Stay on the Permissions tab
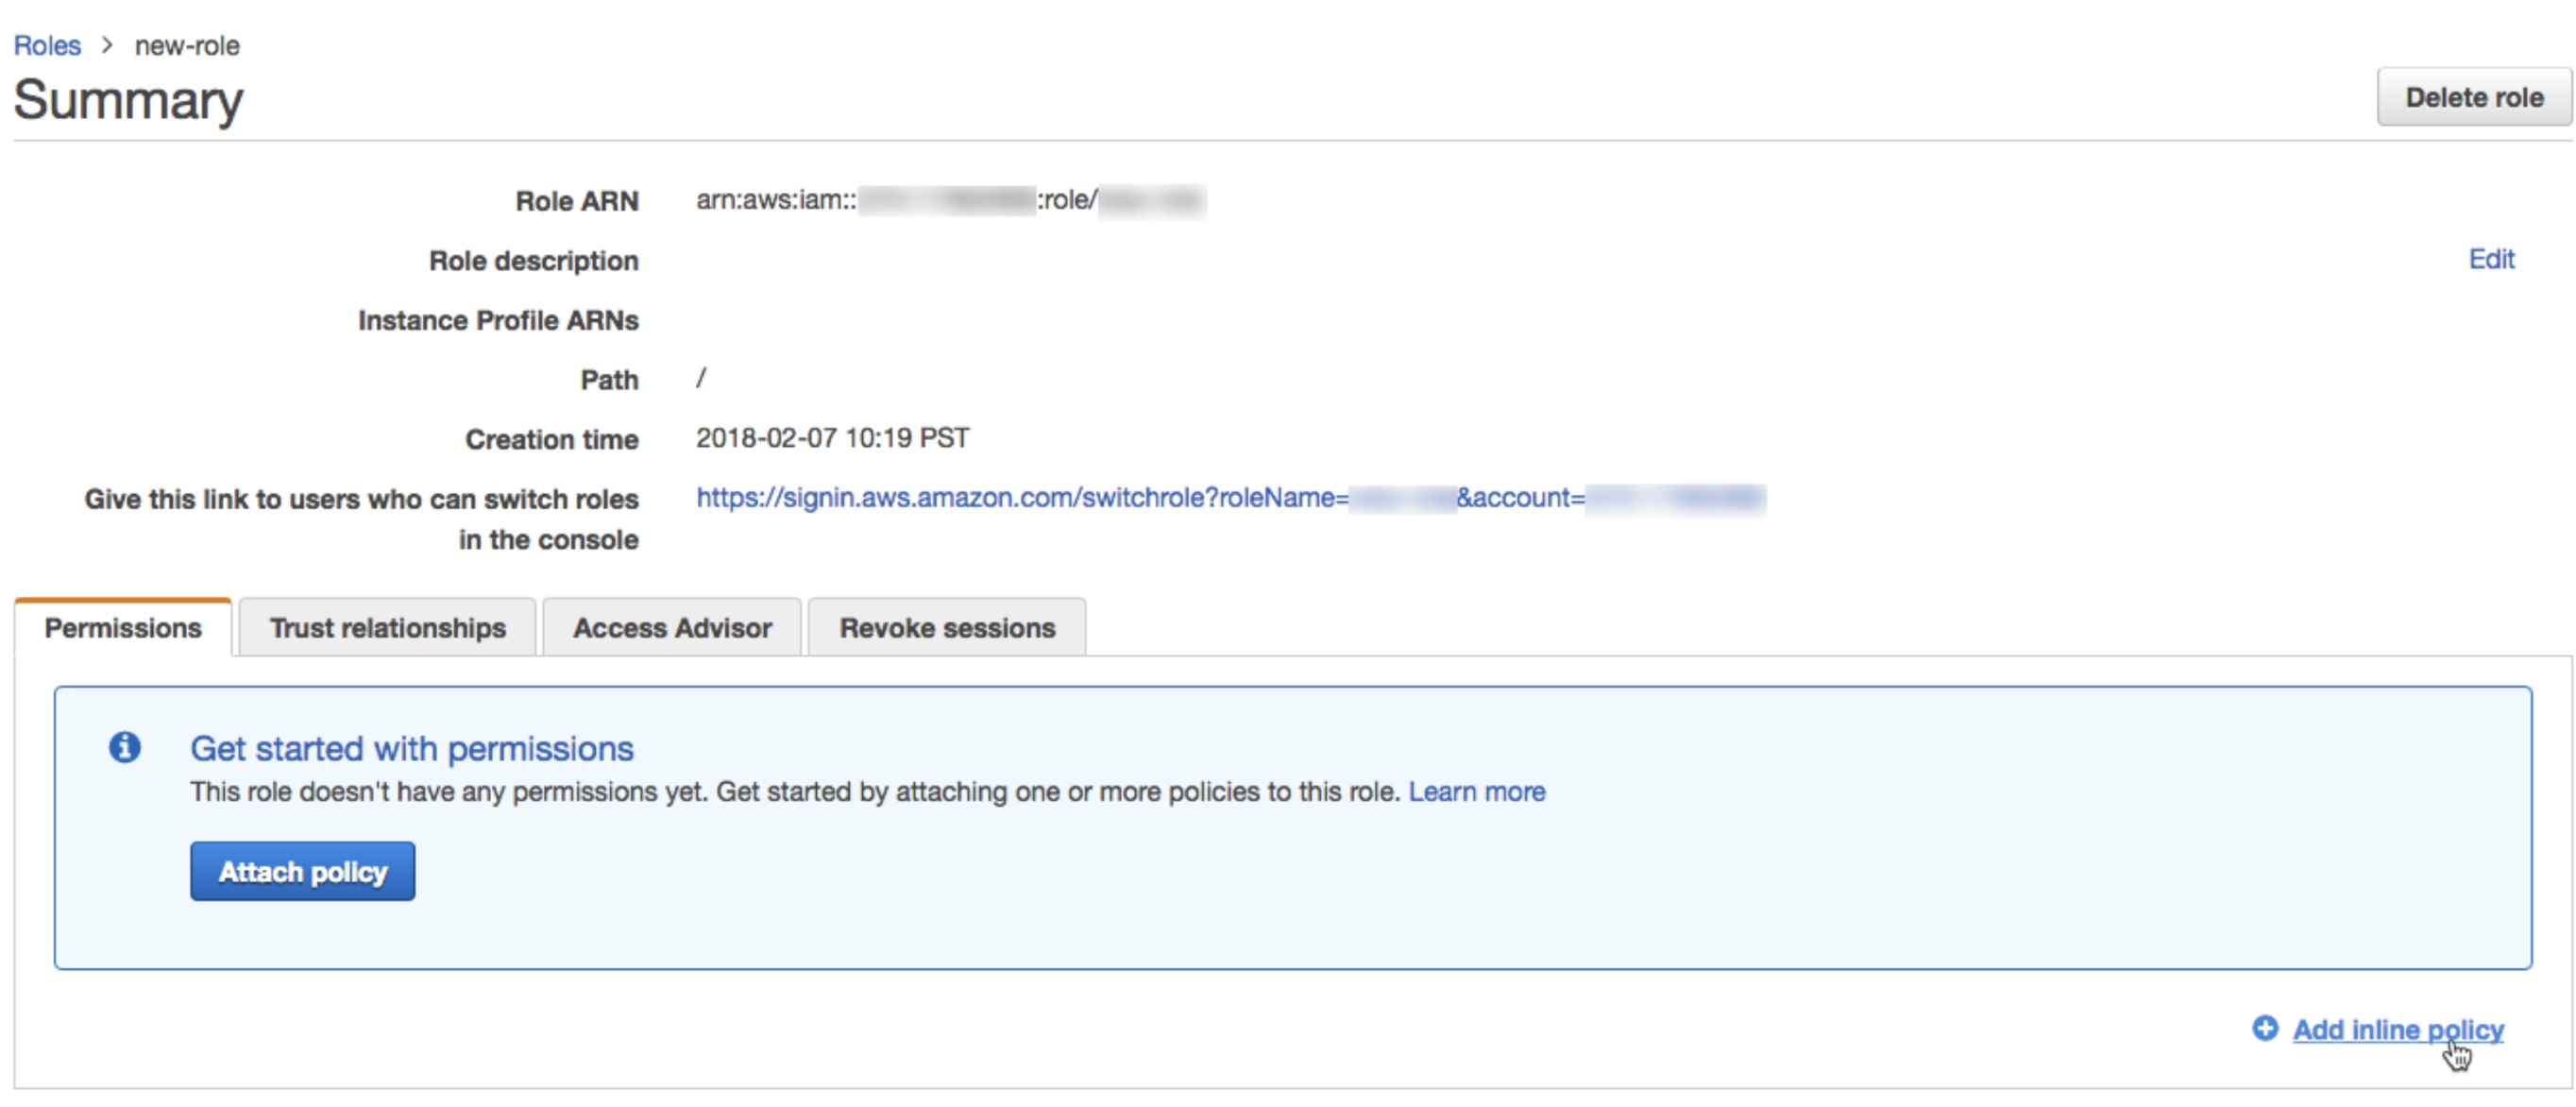 click(122, 627)
